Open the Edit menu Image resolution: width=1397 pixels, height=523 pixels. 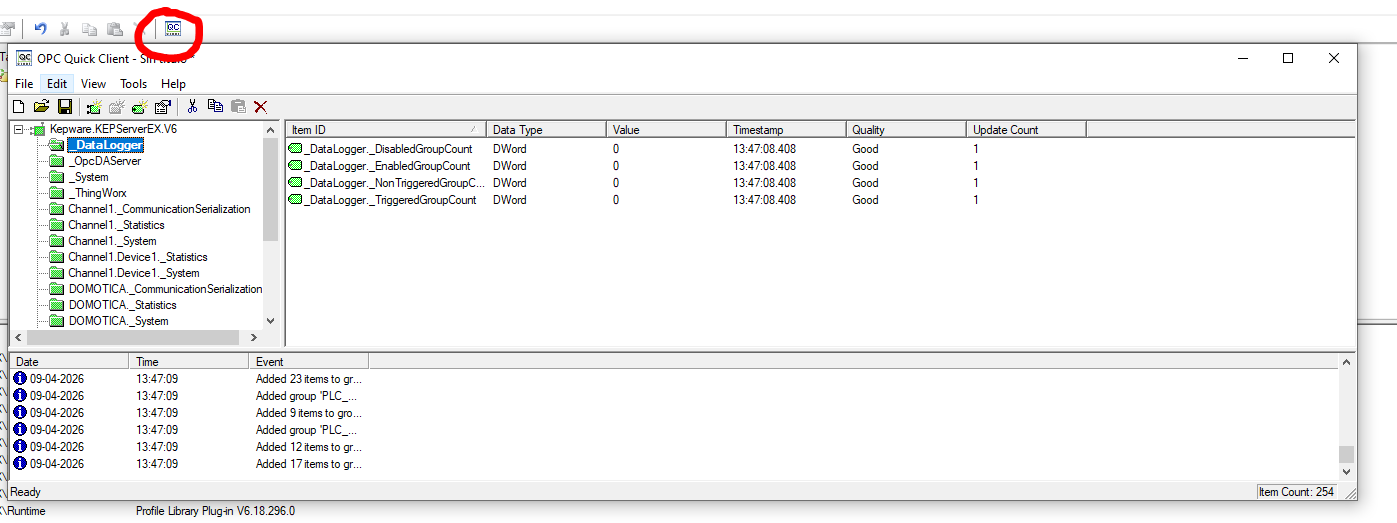57,84
